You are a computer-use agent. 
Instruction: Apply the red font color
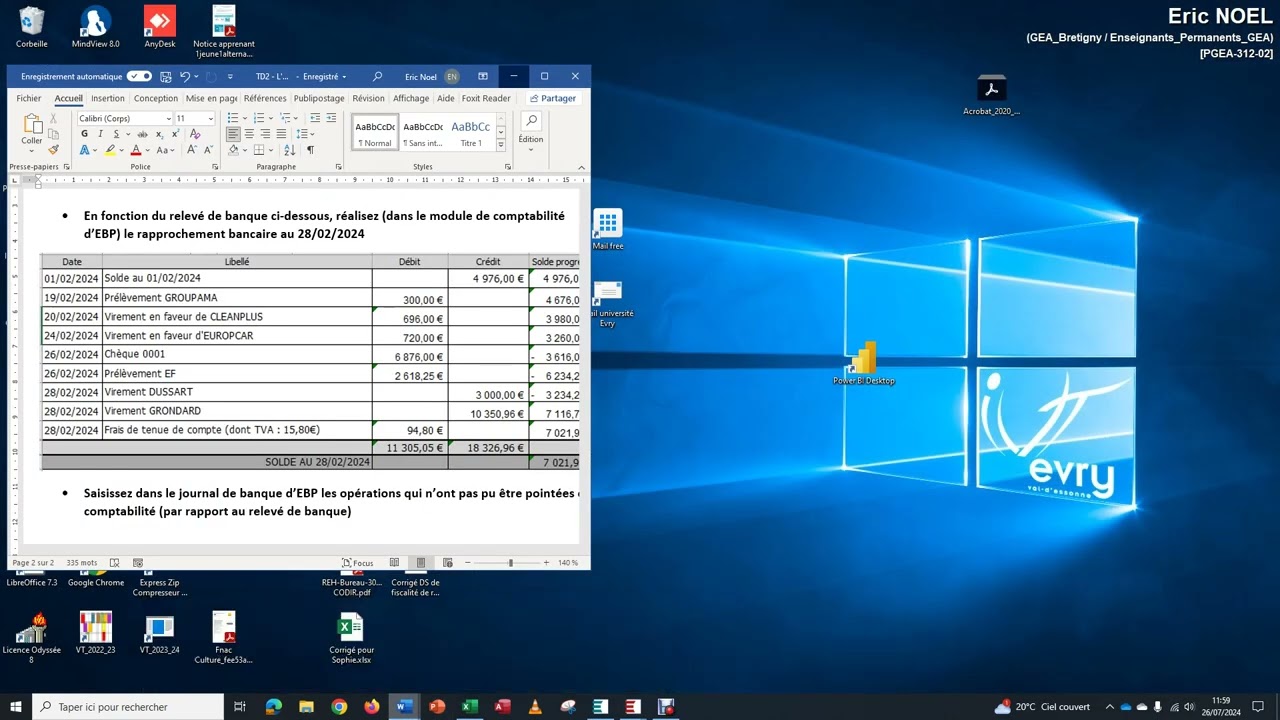click(x=136, y=150)
